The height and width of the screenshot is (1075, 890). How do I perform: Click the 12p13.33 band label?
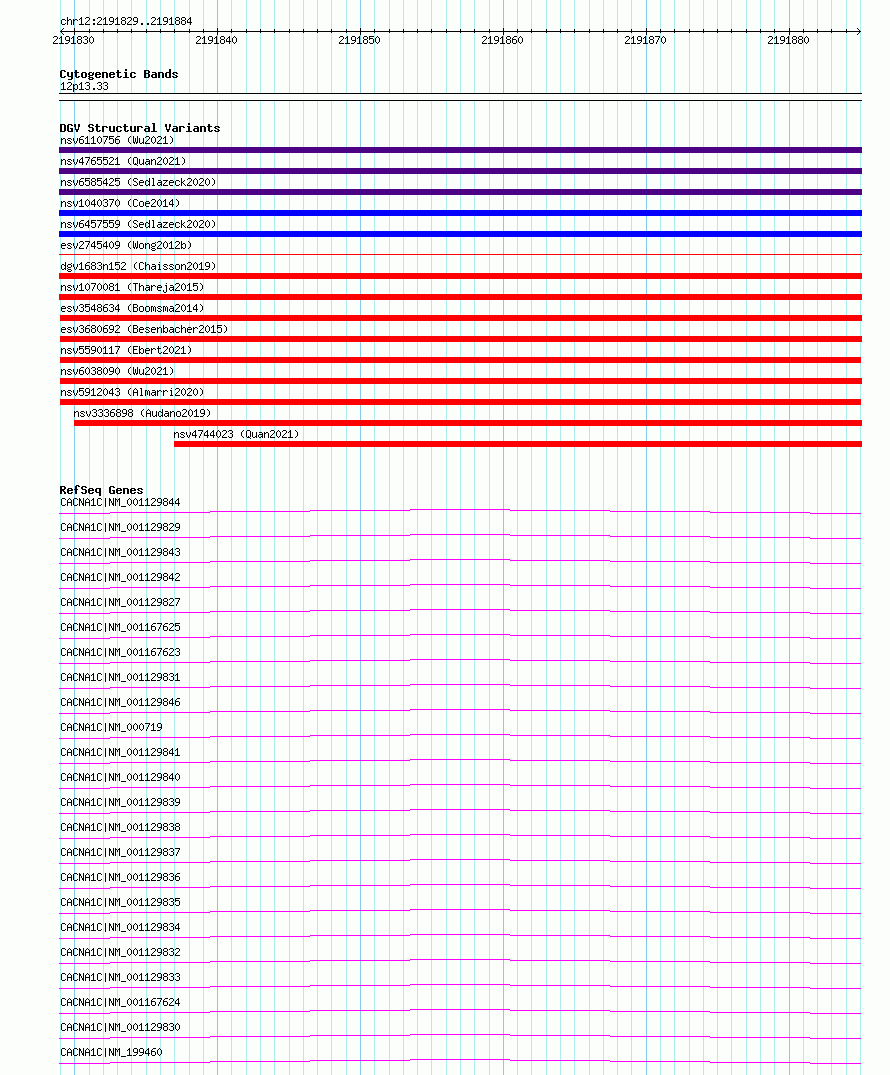[84, 86]
